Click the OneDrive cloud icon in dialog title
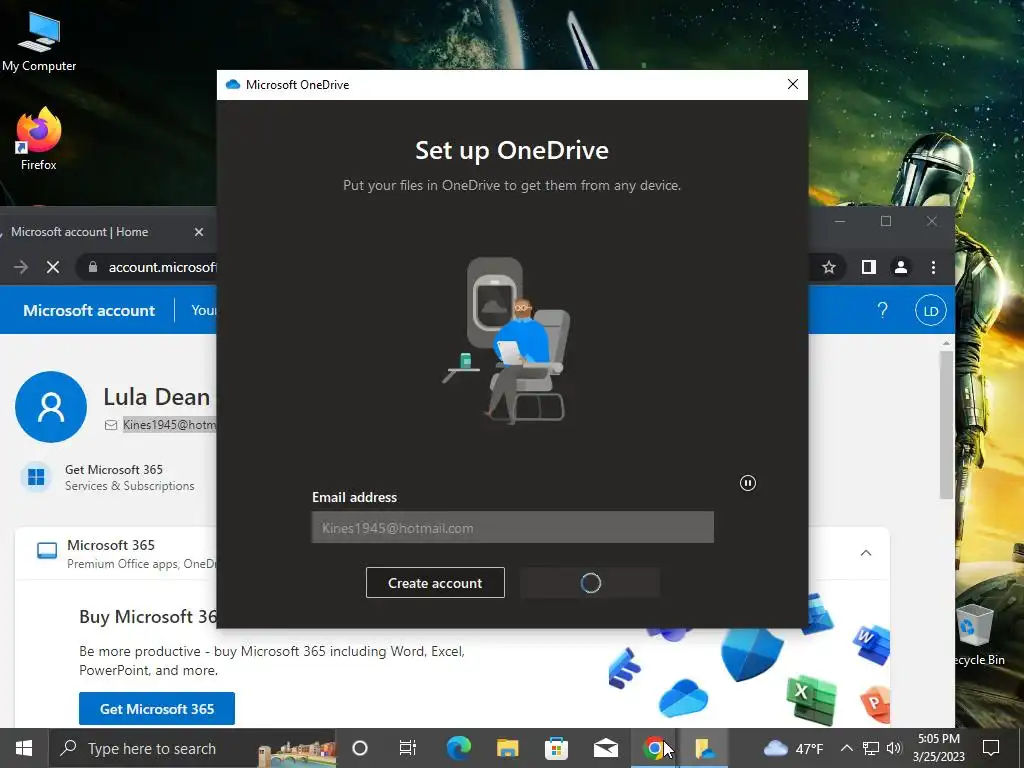Viewport: 1024px width, 768px height. (x=233, y=85)
